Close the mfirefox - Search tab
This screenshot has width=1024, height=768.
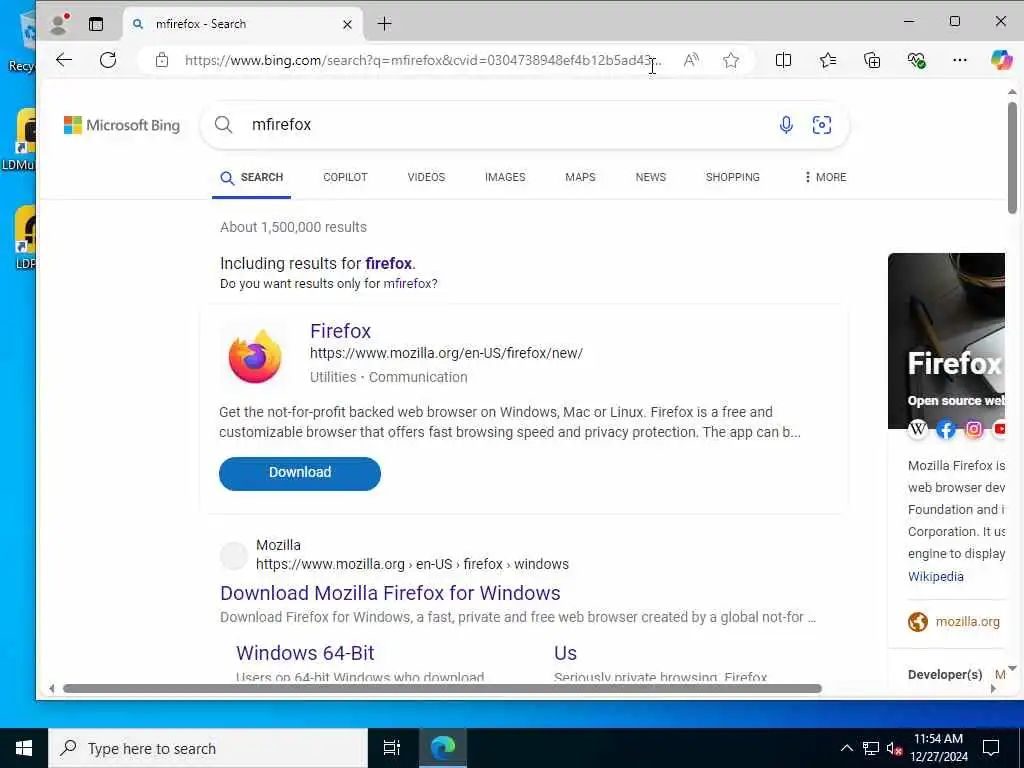click(347, 24)
